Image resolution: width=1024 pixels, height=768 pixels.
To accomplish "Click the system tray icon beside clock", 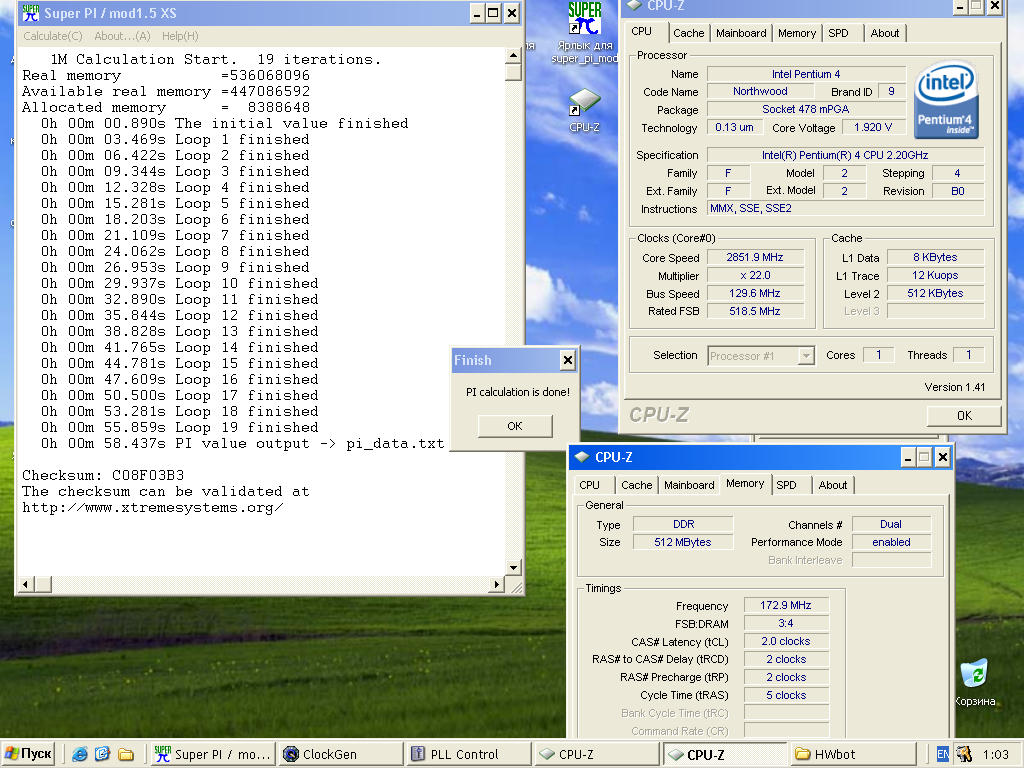I will [963, 754].
